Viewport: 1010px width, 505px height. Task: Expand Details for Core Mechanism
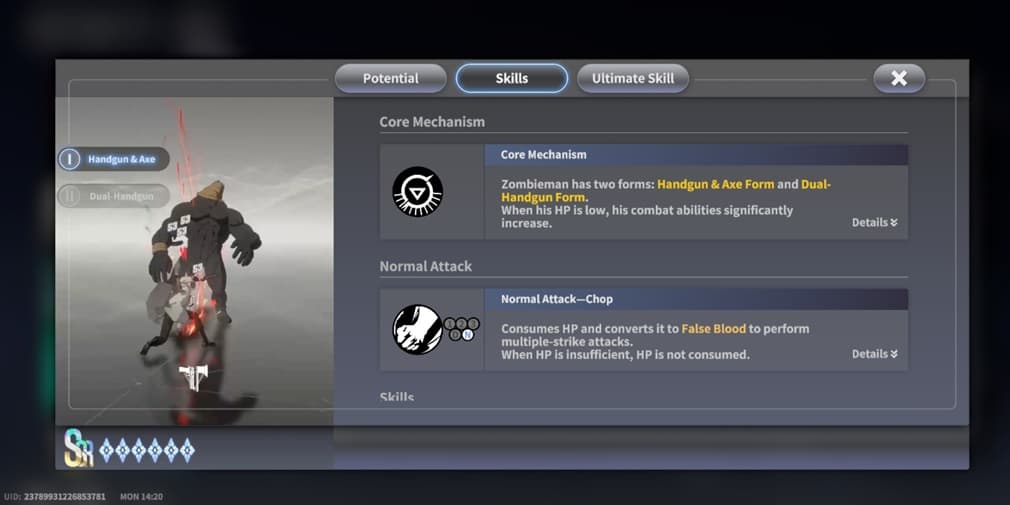pyautogui.click(x=875, y=222)
